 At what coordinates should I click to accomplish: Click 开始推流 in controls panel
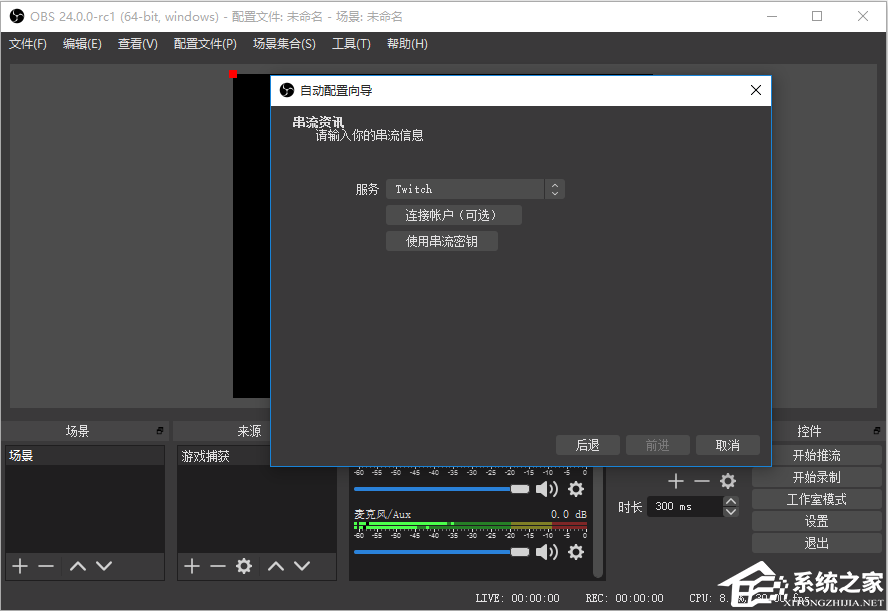click(816, 455)
